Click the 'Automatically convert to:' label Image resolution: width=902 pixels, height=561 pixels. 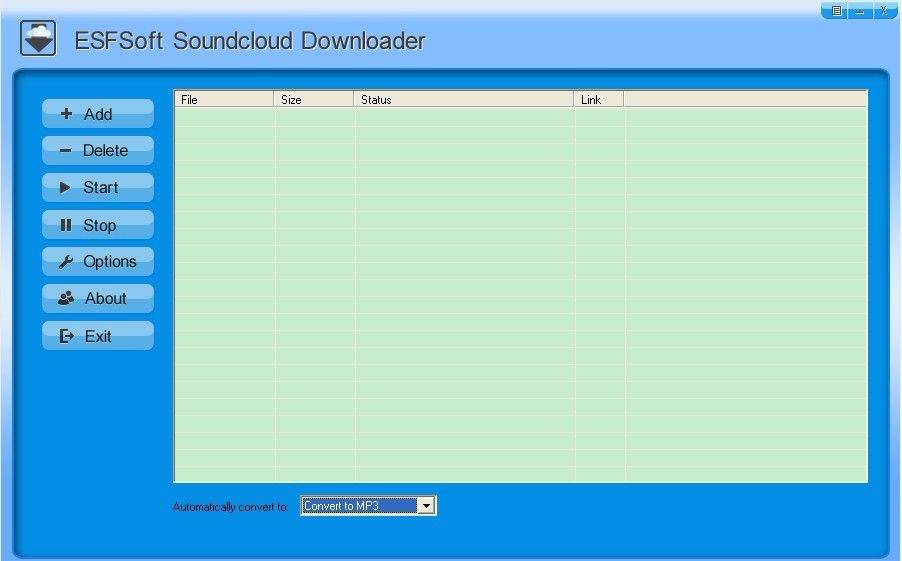click(x=230, y=507)
